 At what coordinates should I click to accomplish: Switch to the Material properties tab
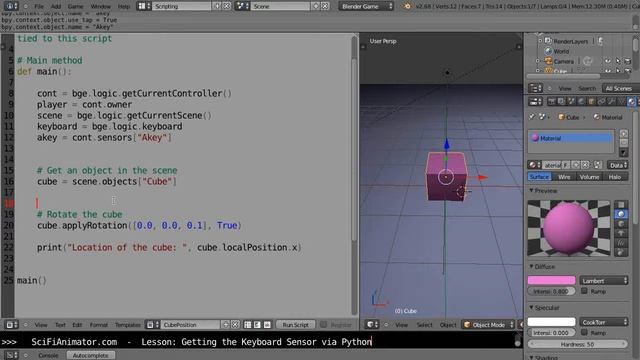click(x=631, y=102)
